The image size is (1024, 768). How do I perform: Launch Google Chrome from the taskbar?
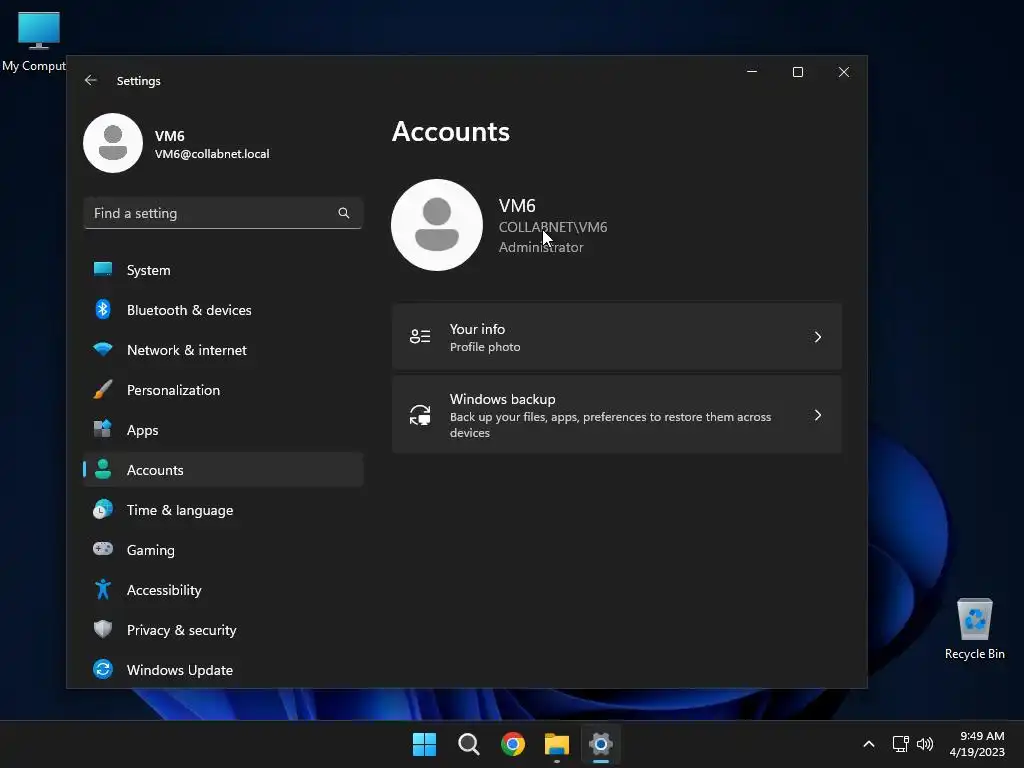(513, 744)
